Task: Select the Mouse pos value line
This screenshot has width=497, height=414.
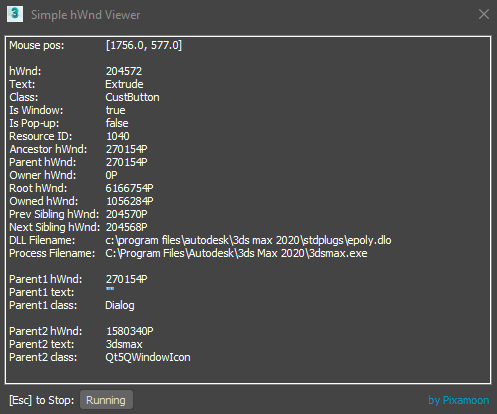Action: click(x=144, y=45)
